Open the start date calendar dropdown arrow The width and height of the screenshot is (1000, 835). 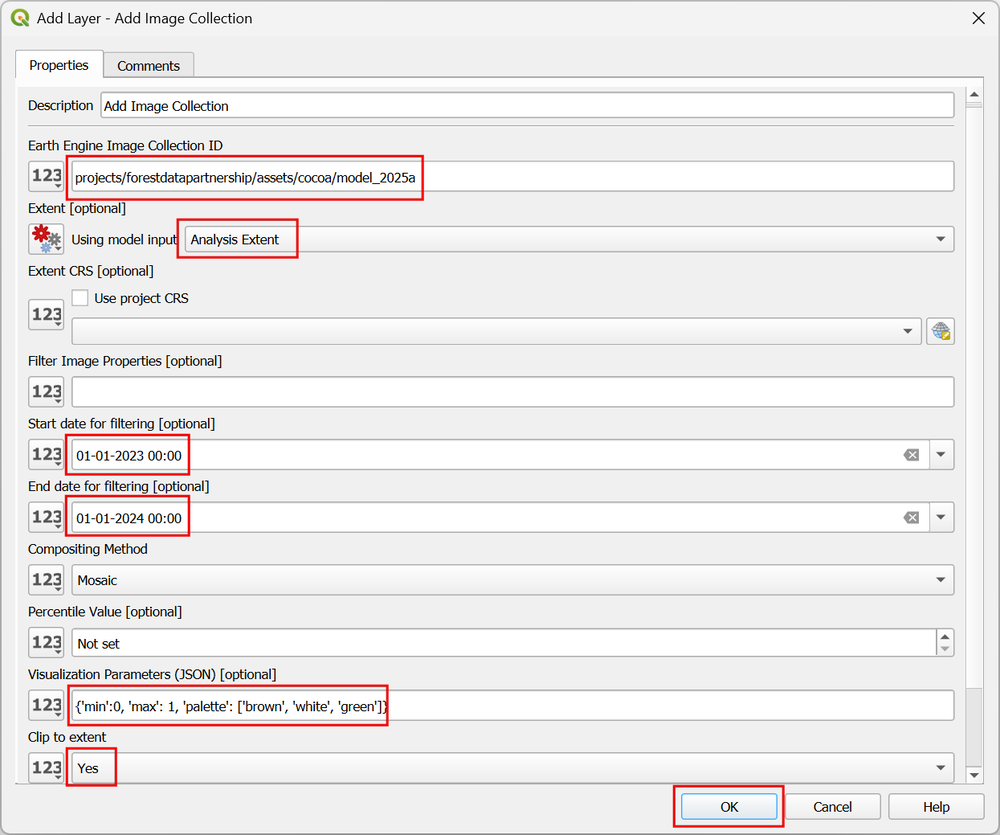click(941, 455)
